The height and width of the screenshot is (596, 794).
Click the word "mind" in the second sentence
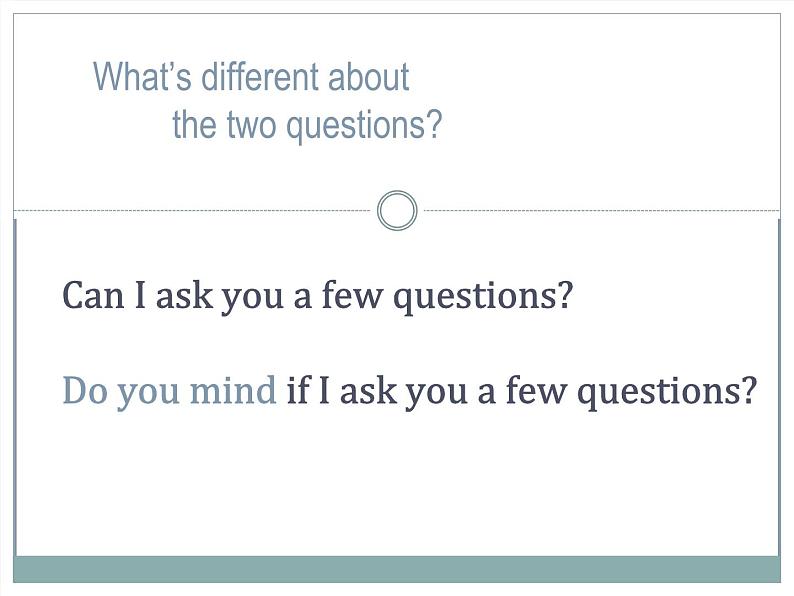click(233, 390)
